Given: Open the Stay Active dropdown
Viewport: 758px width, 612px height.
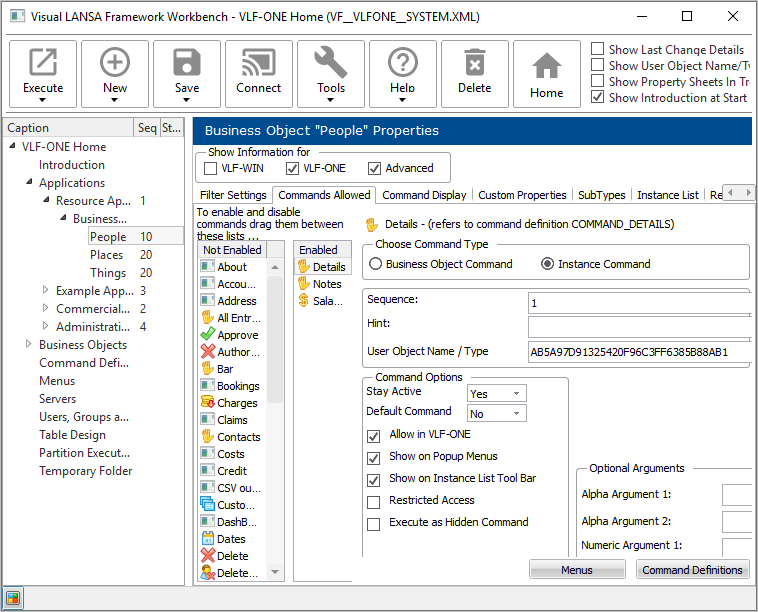Looking at the screenshot, I should [497, 394].
